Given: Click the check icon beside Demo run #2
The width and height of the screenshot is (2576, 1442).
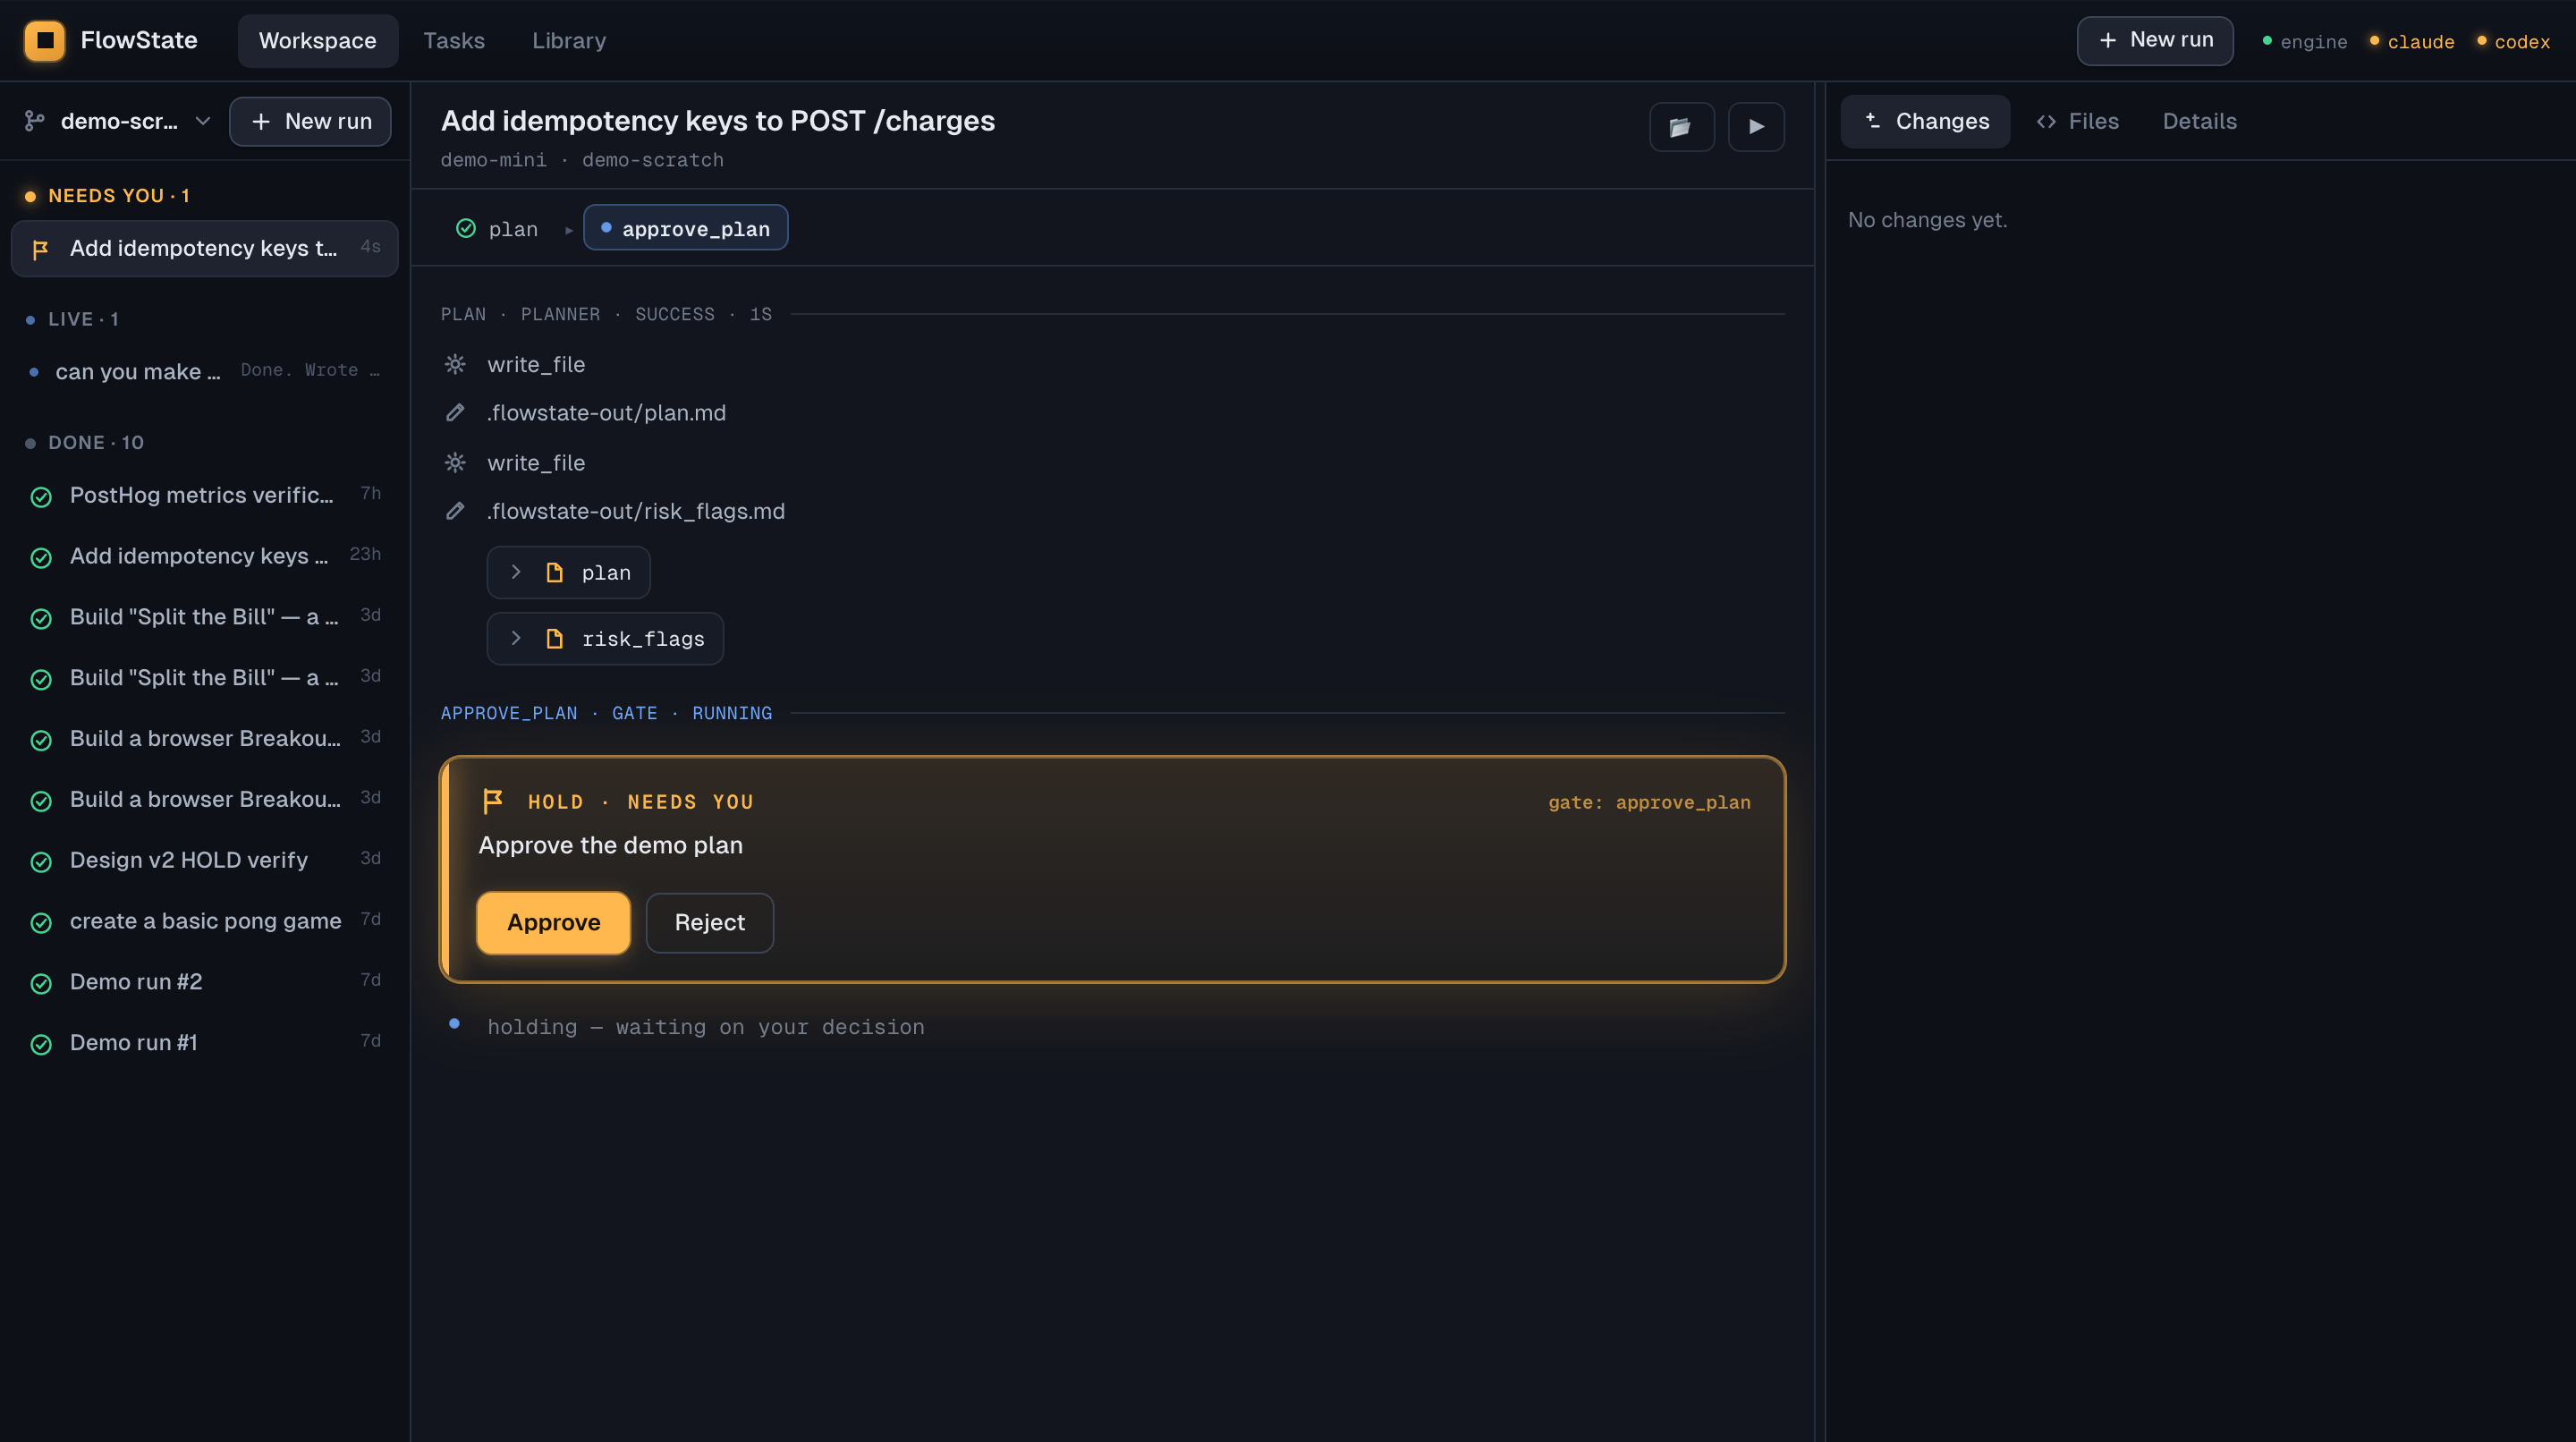Looking at the screenshot, I should pos(41,983).
